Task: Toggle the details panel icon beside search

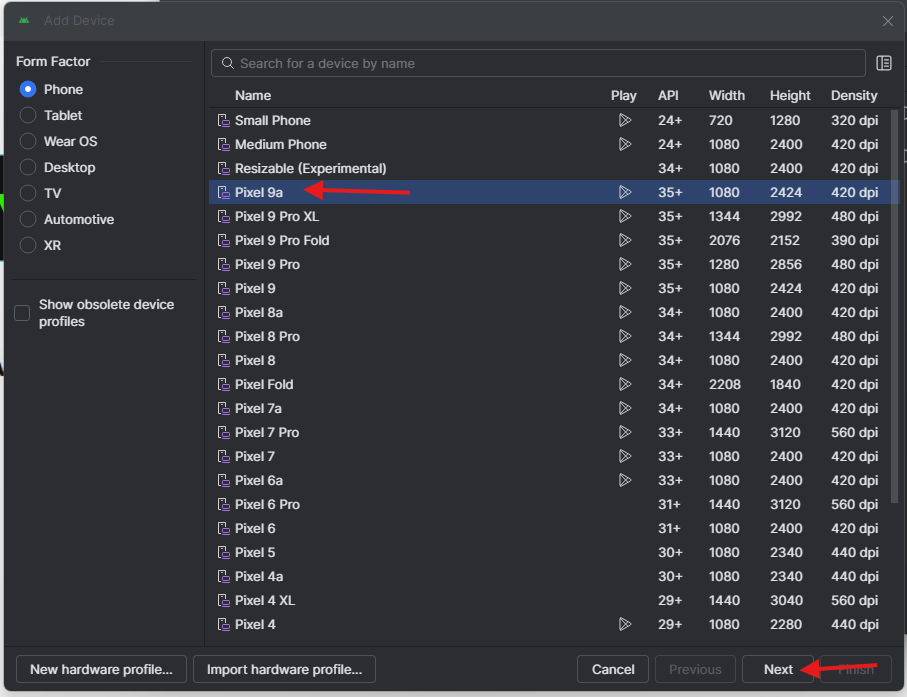Action: (884, 63)
